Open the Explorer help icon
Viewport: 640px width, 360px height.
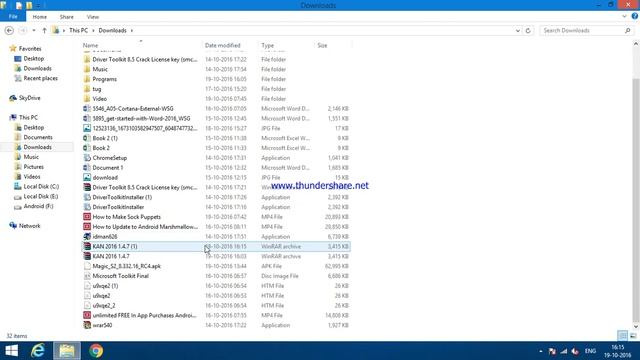point(635,16)
